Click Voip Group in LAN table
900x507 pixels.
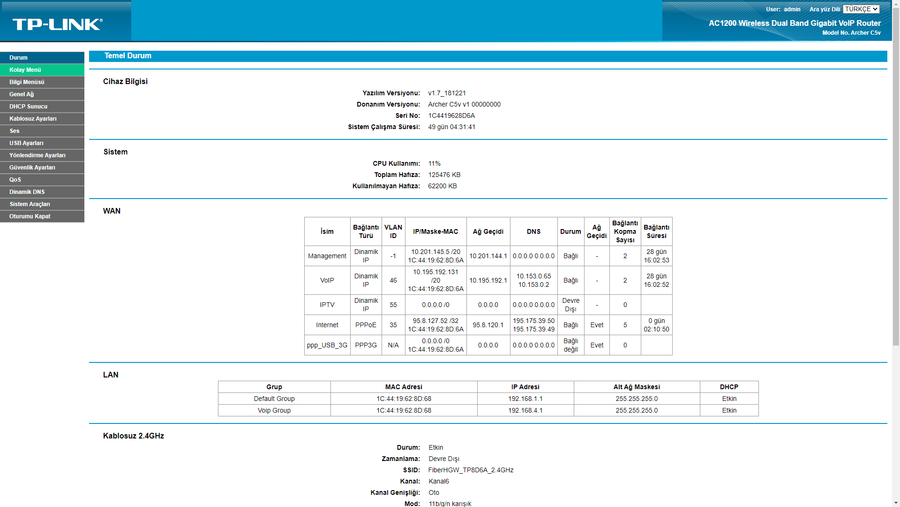click(x=274, y=411)
